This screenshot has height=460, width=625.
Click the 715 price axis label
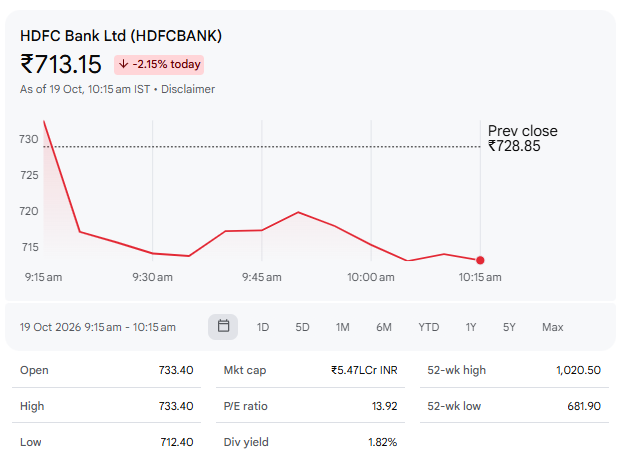pos(30,247)
